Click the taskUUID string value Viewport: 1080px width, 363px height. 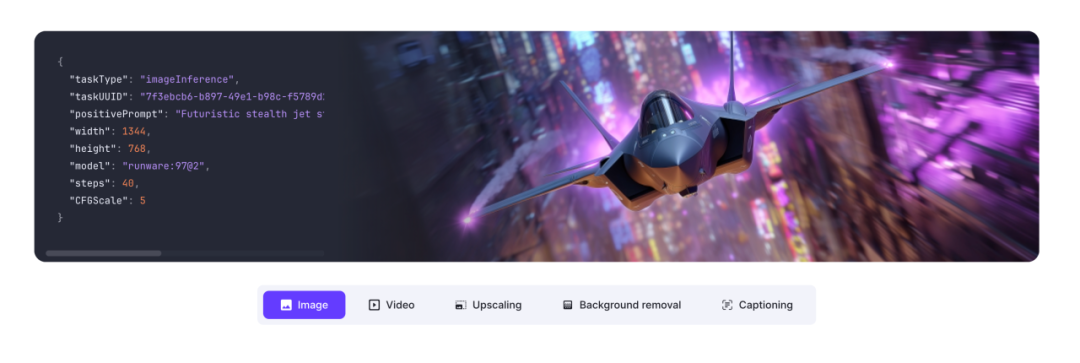231,96
